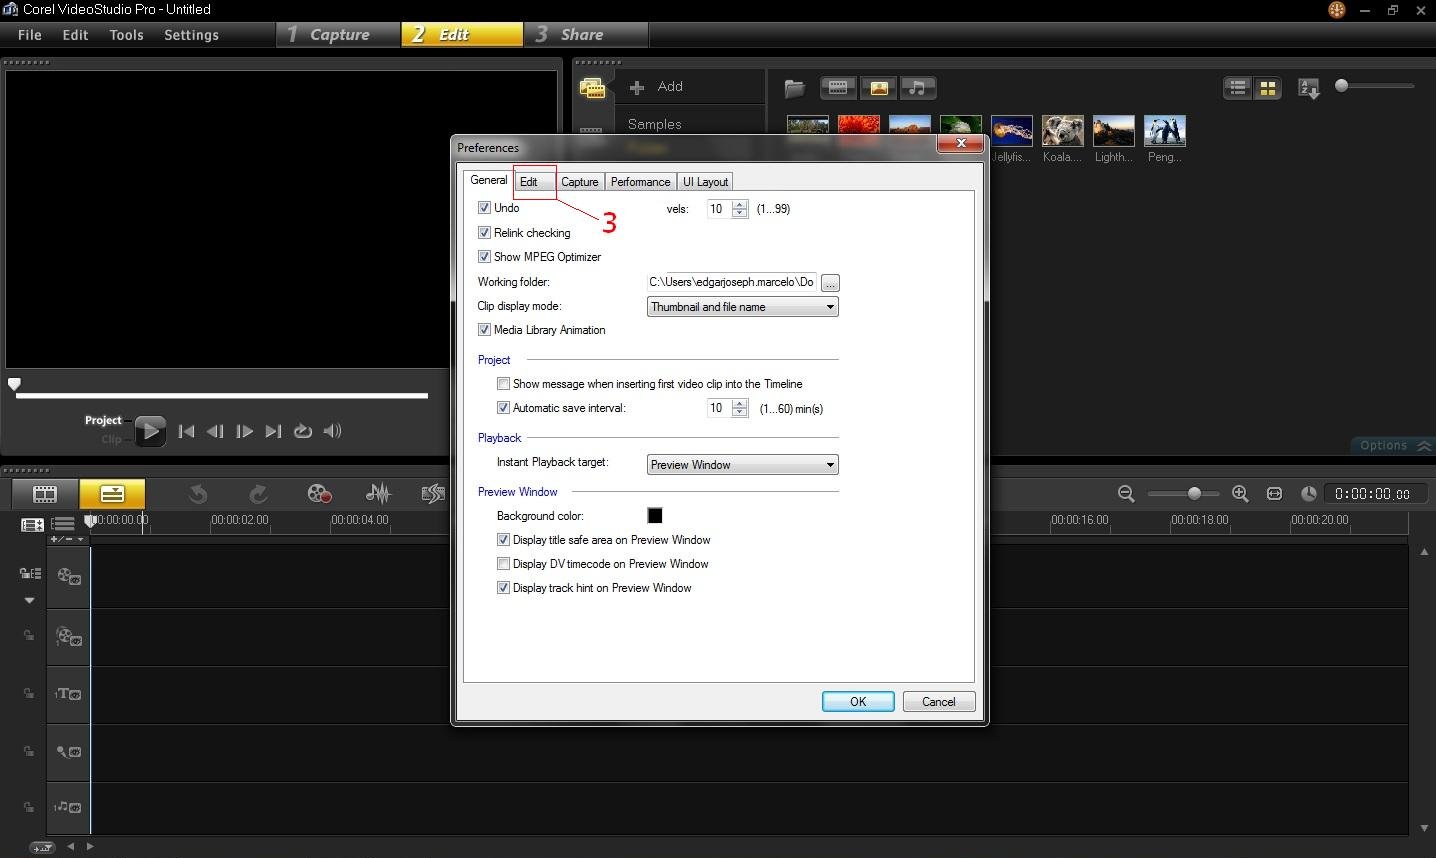Open the Clip display mode dropdown
This screenshot has height=858, width=1436.
pyautogui.click(x=742, y=307)
